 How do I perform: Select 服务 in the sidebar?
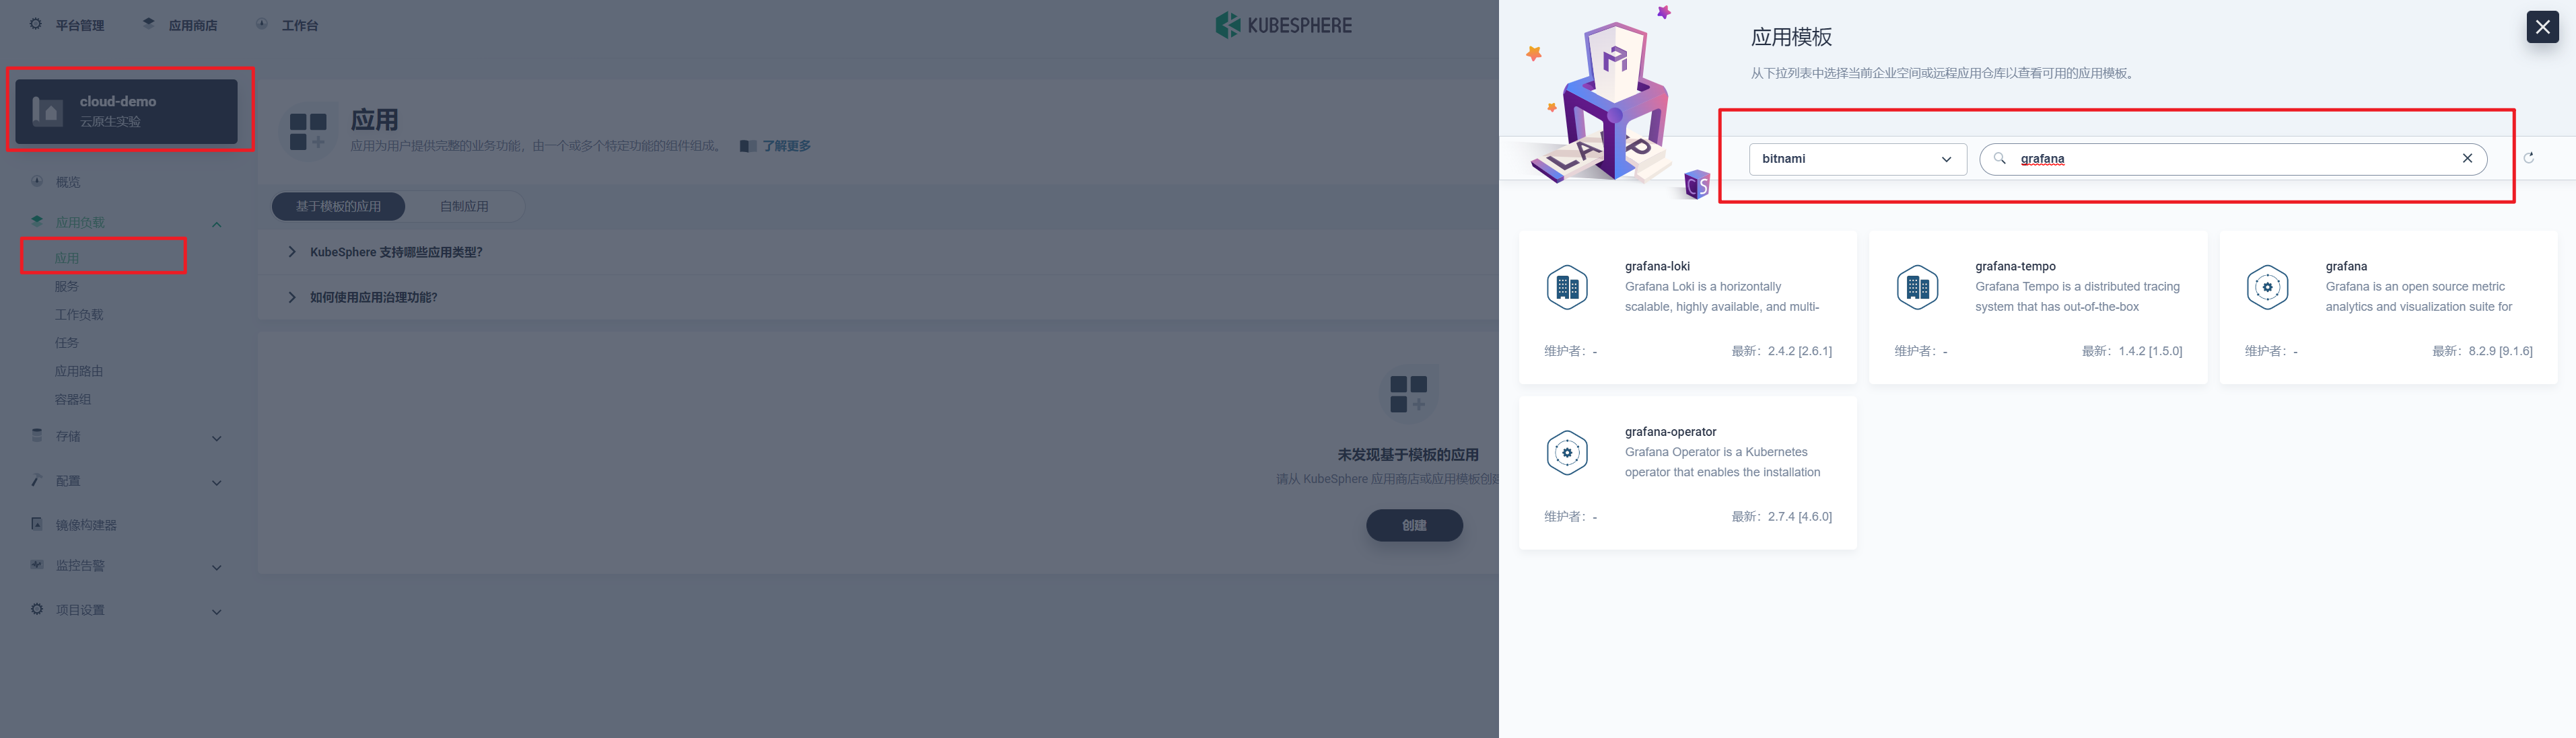tap(67, 286)
